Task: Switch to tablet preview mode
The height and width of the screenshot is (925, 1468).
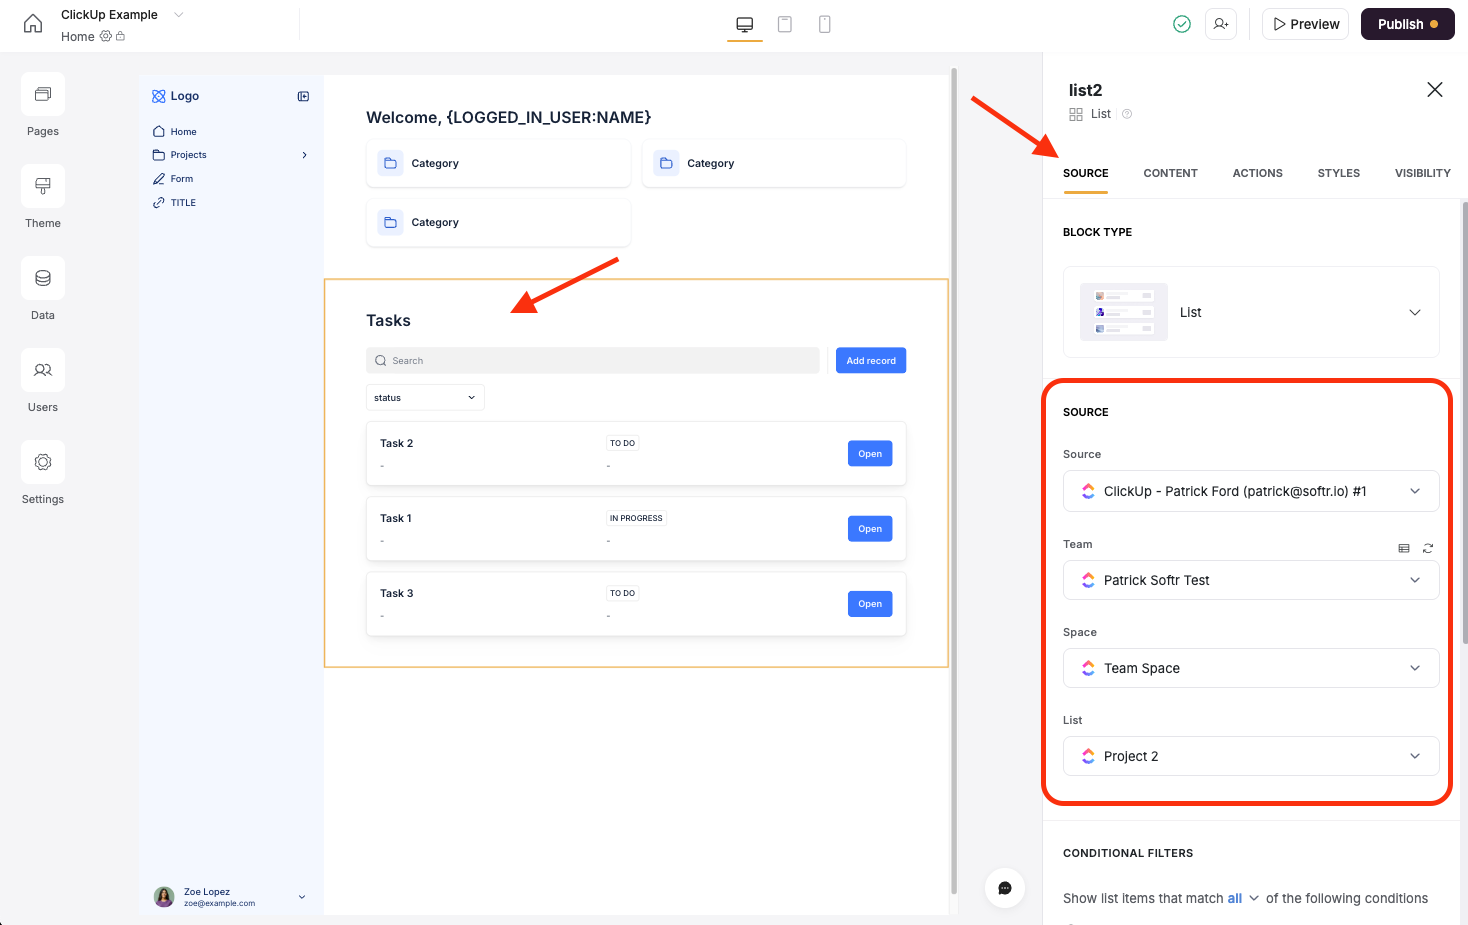Action: (x=785, y=23)
